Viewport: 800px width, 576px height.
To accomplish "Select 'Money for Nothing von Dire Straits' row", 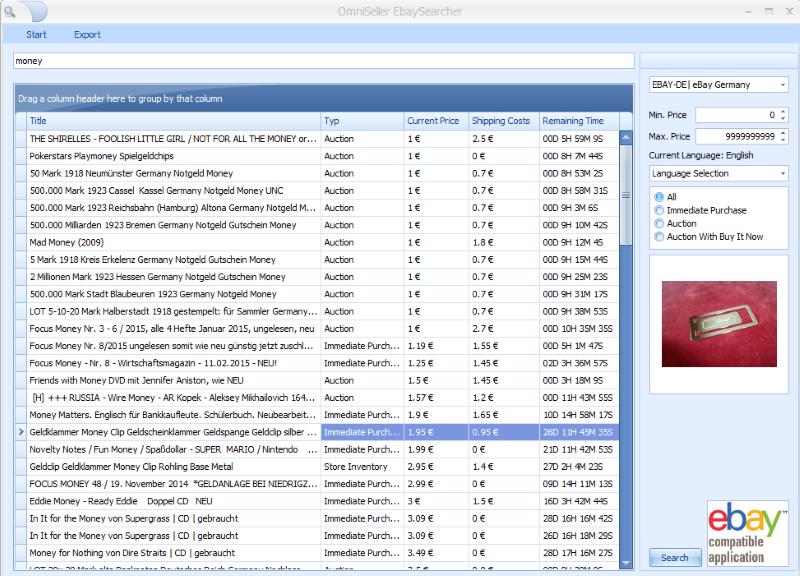I will click(x=317, y=553).
